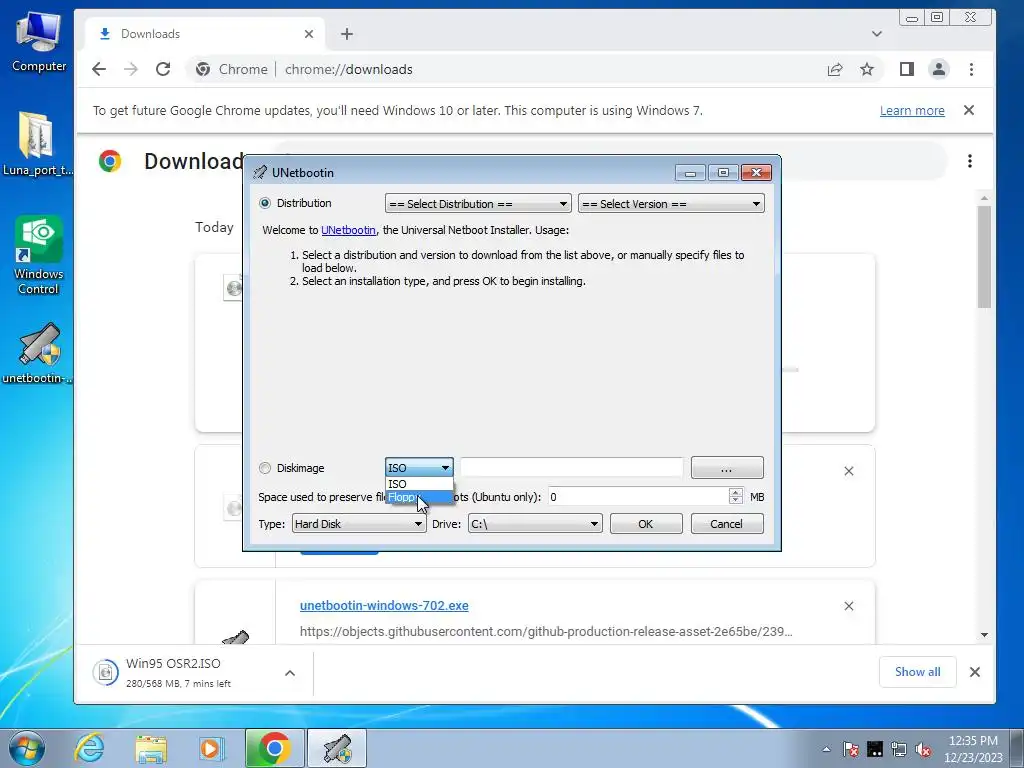Viewport: 1024px width, 768px height.
Task: Open the Type dropdown showing Hard Disk
Action: [359, 524]
